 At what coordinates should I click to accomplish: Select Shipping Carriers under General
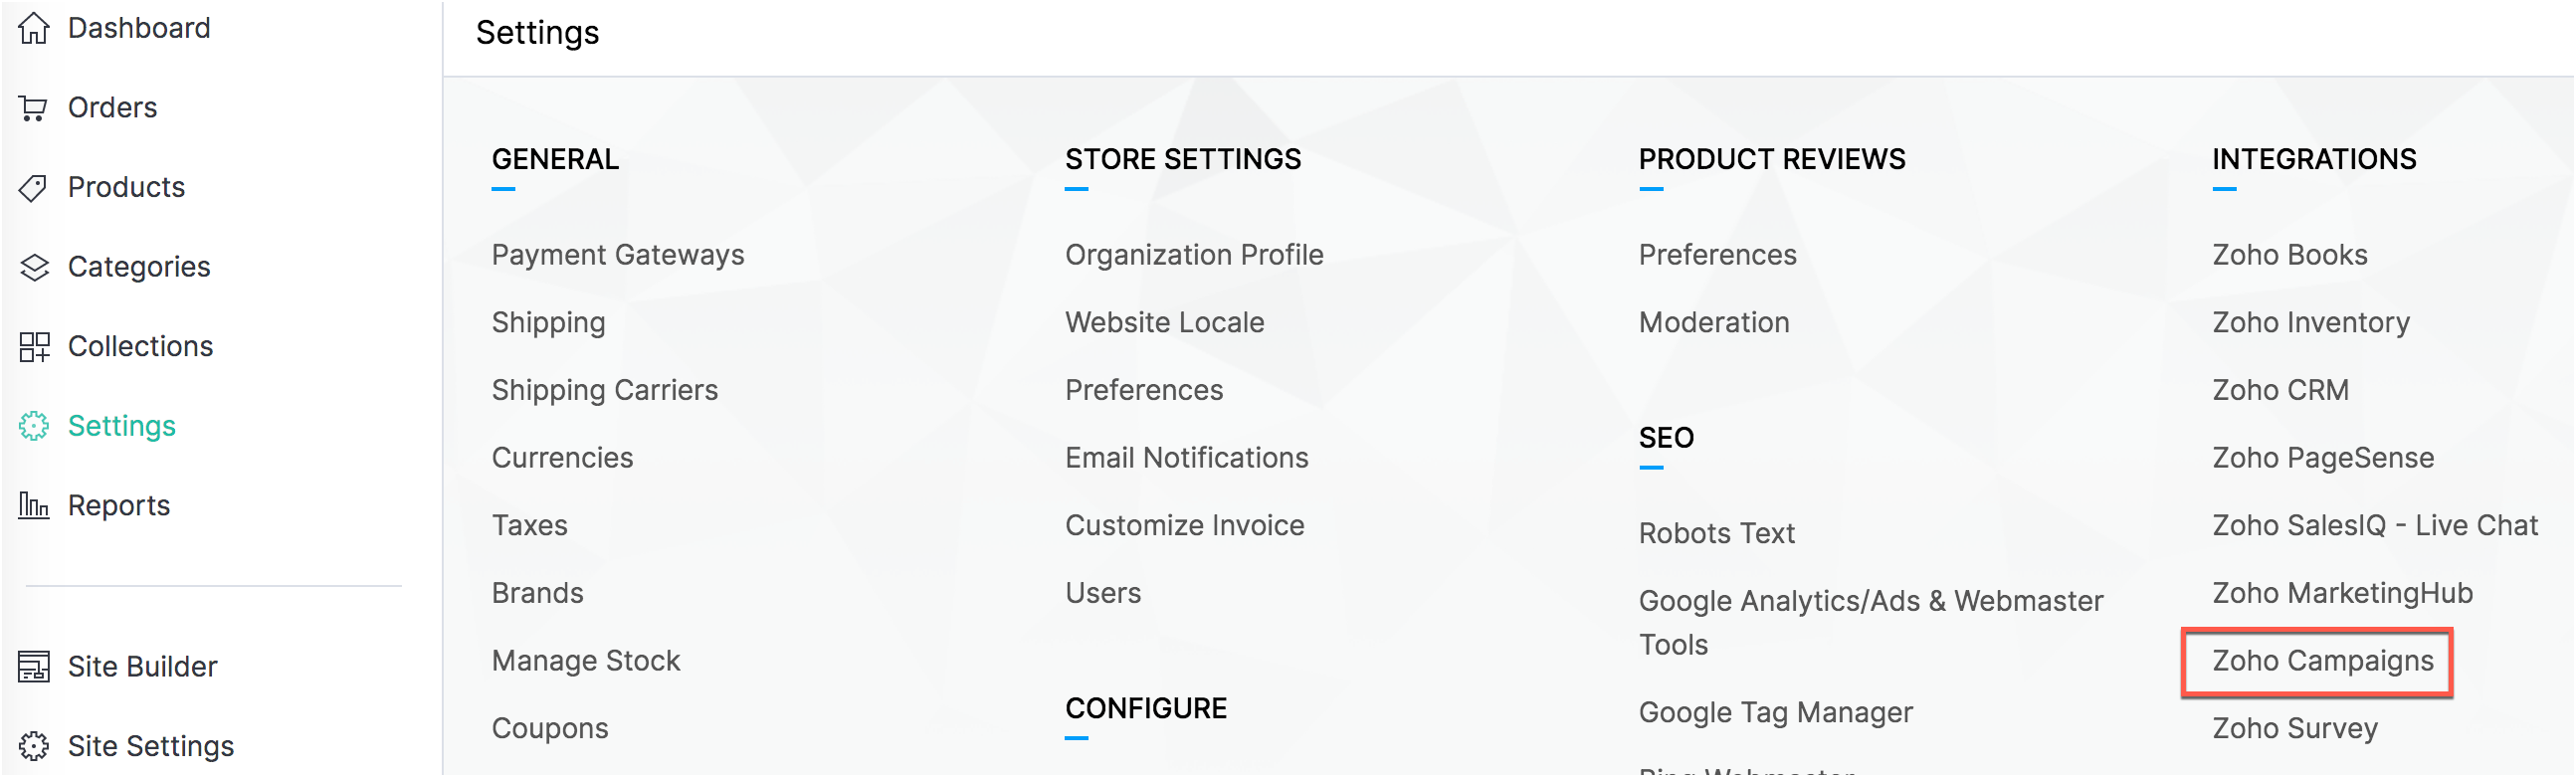604,390
